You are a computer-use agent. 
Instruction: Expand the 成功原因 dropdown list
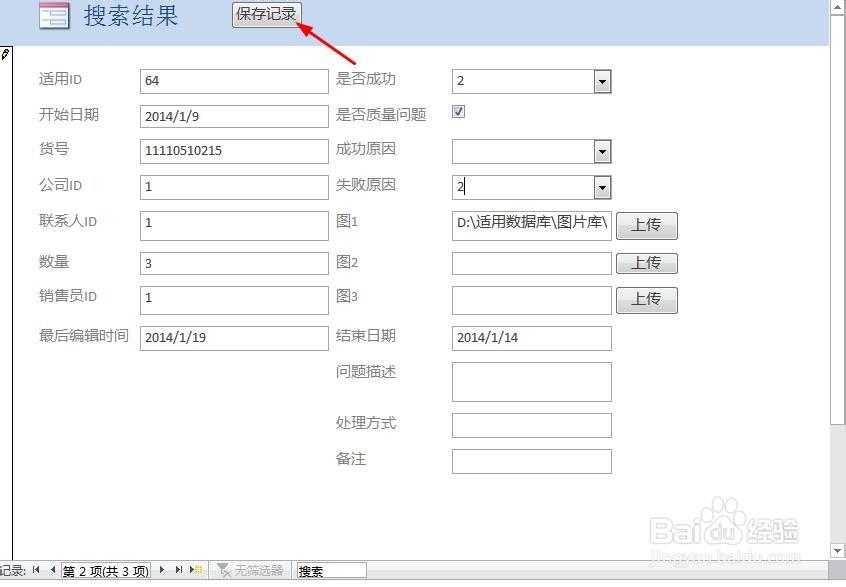(602, 150)
